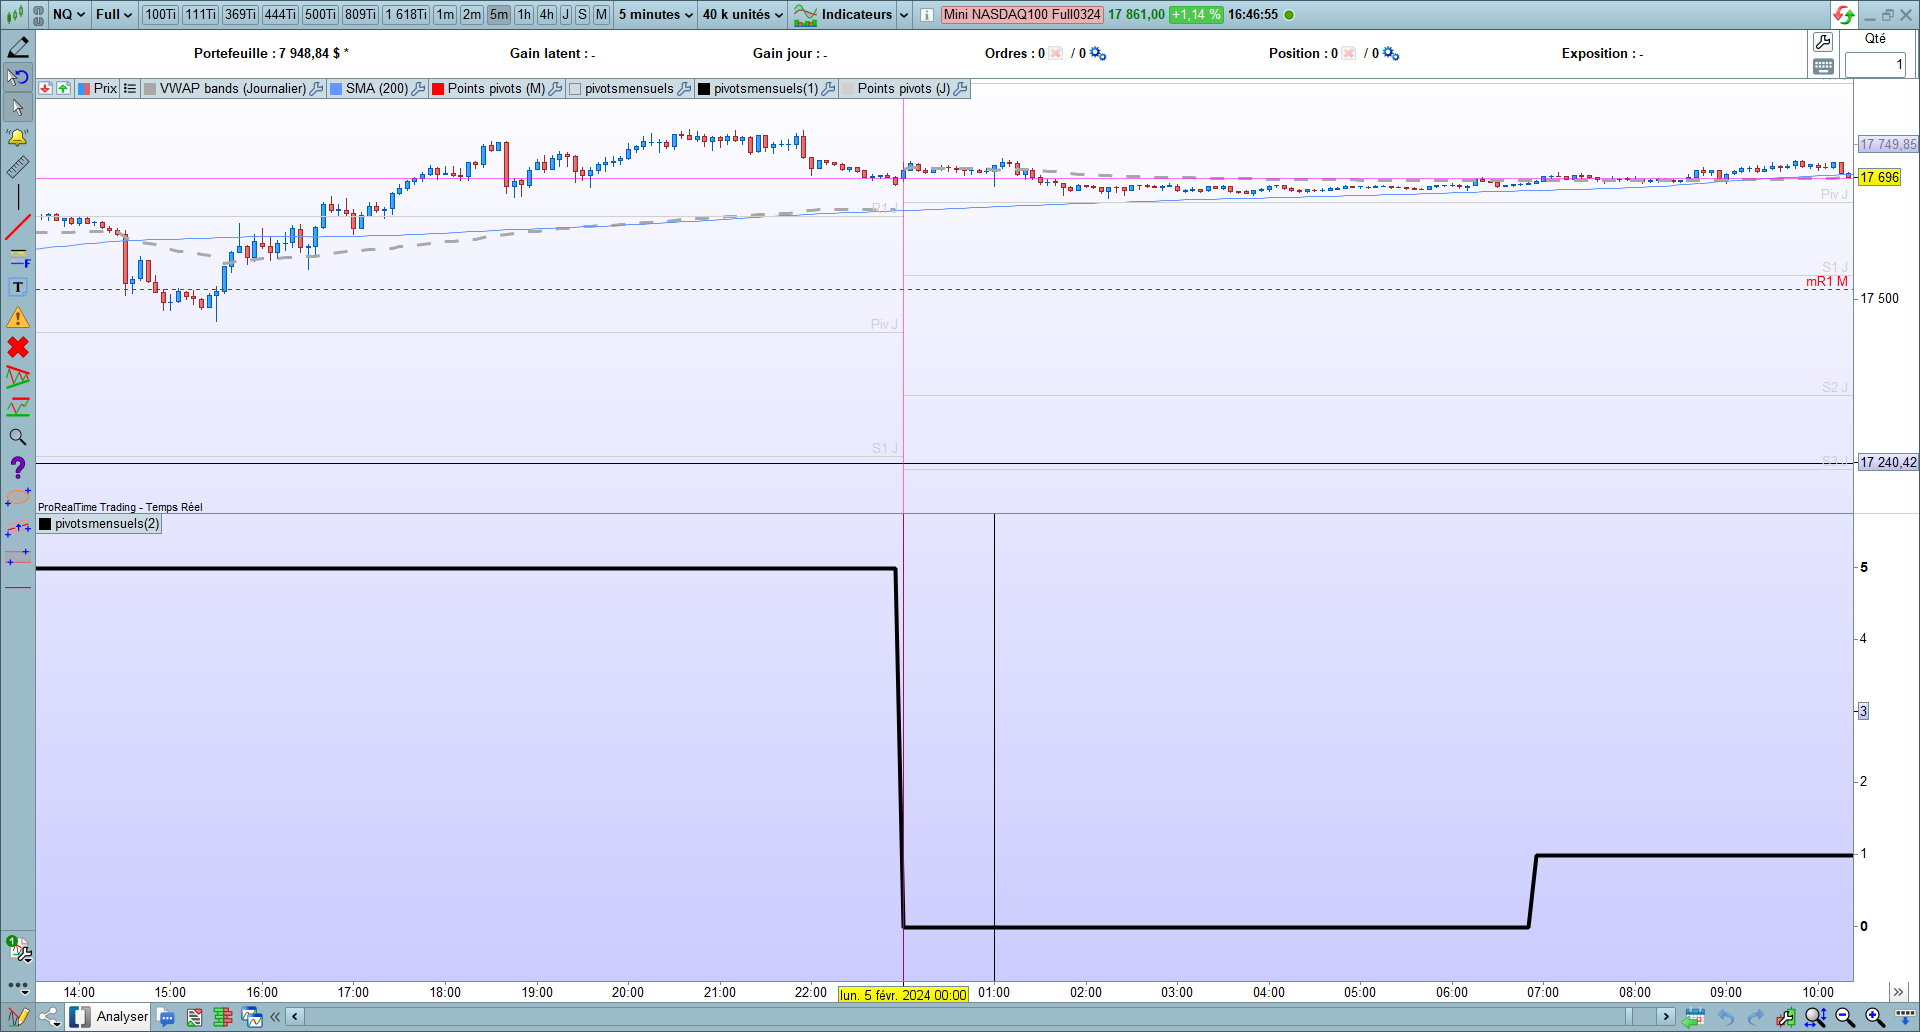Viewport: 1920px width, 1032px height.
Task: Toggle the chain link group icon
Action: click(x=38, y=15)
